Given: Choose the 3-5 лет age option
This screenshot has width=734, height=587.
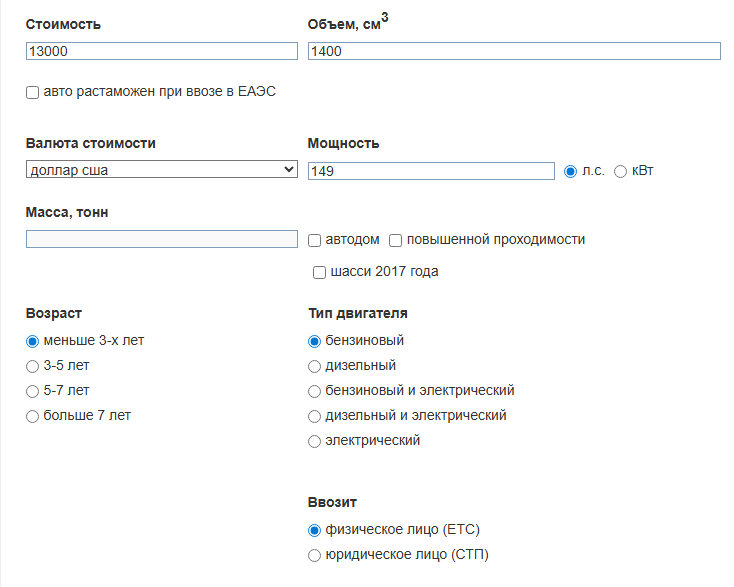Looking at the screenshot, I should [x=32, y=366].
